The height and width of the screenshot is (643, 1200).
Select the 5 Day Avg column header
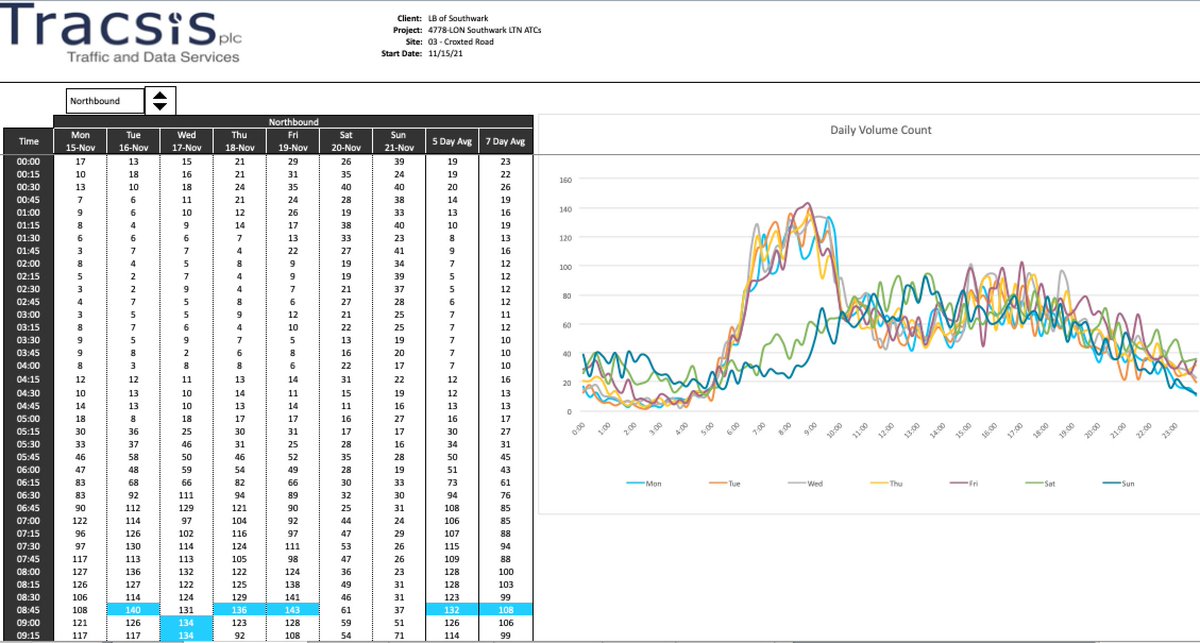(x=452, y=141)
